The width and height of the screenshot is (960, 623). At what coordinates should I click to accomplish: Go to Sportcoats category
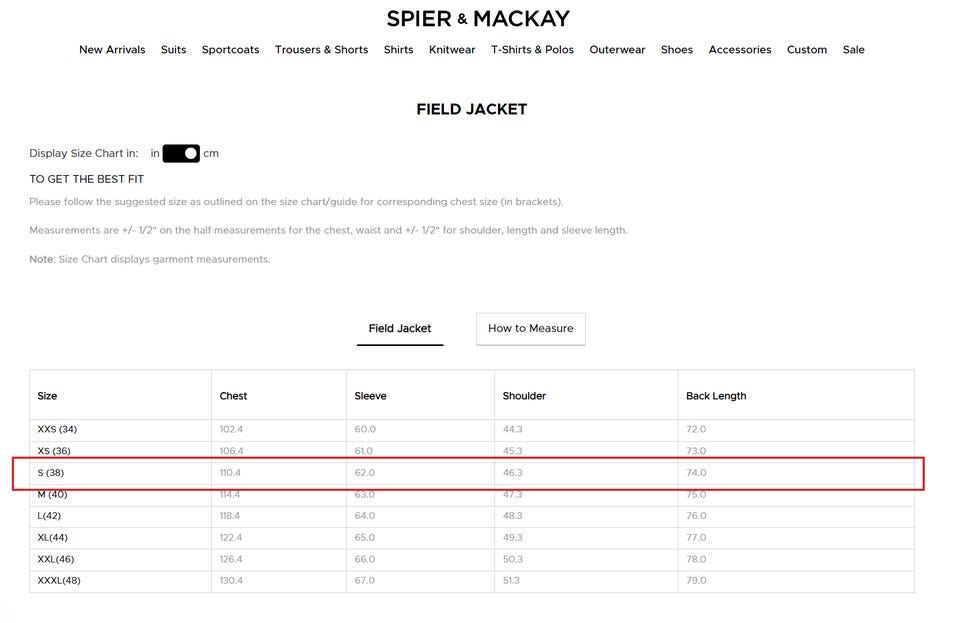click(x=230, y=50)
